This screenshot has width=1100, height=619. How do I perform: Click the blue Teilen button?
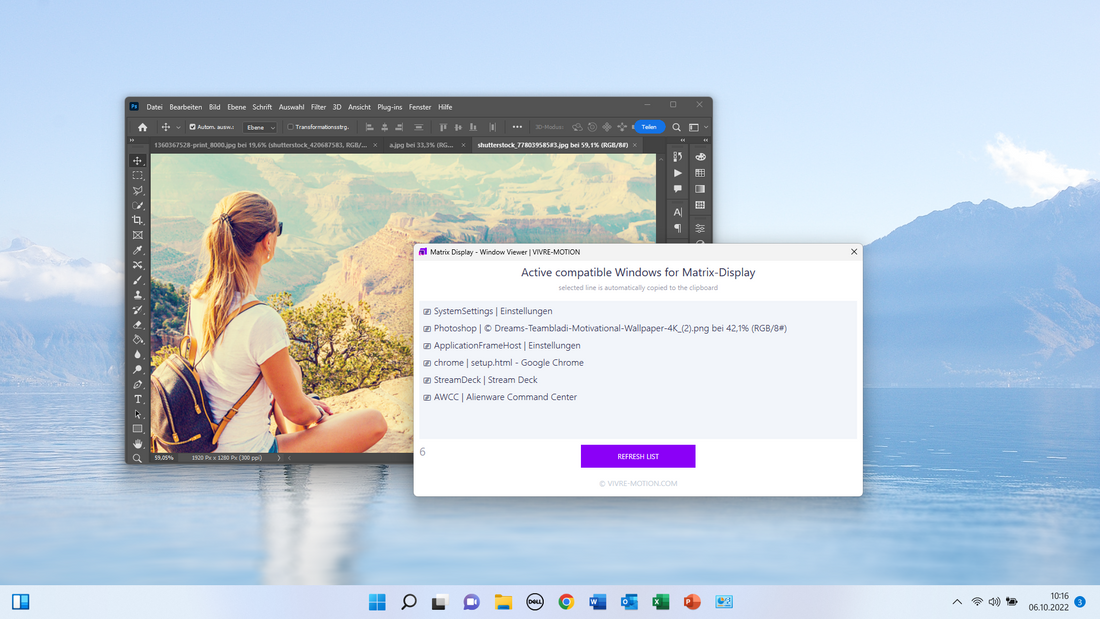click(x=649, y=127)
